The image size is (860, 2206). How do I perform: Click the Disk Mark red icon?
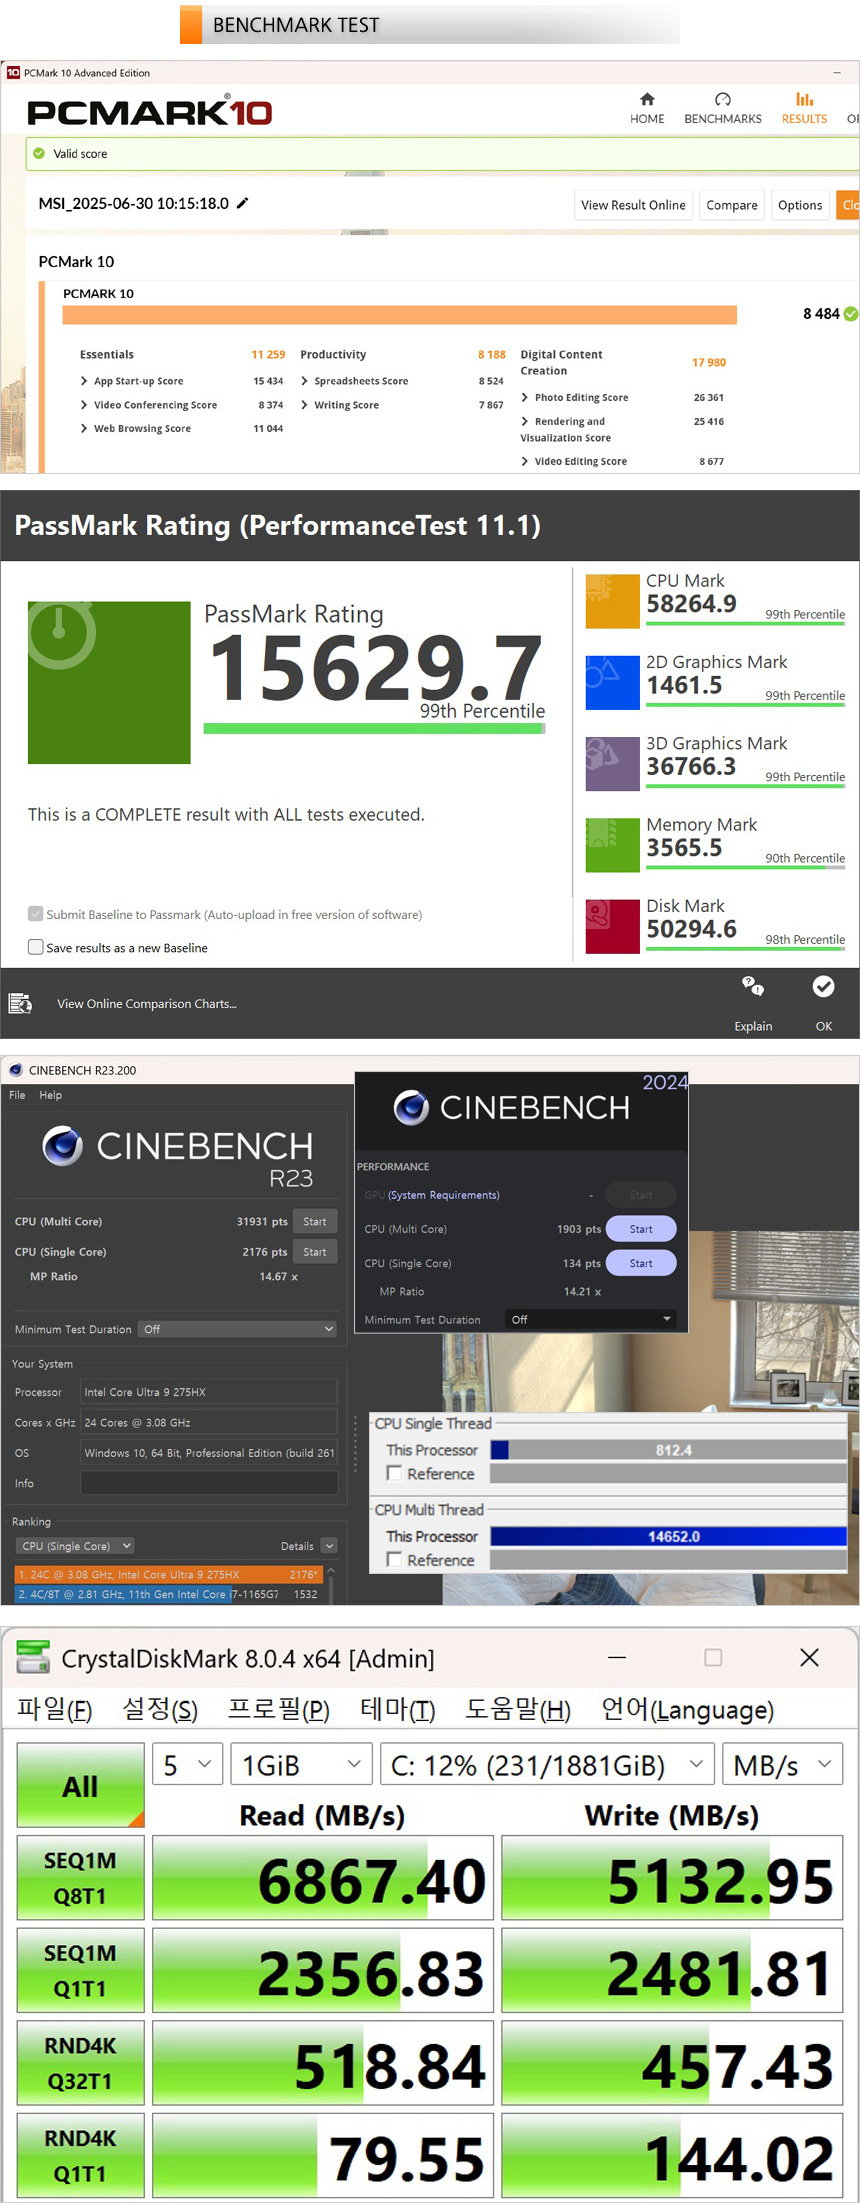pyautogui.click(x=612, y=926)
